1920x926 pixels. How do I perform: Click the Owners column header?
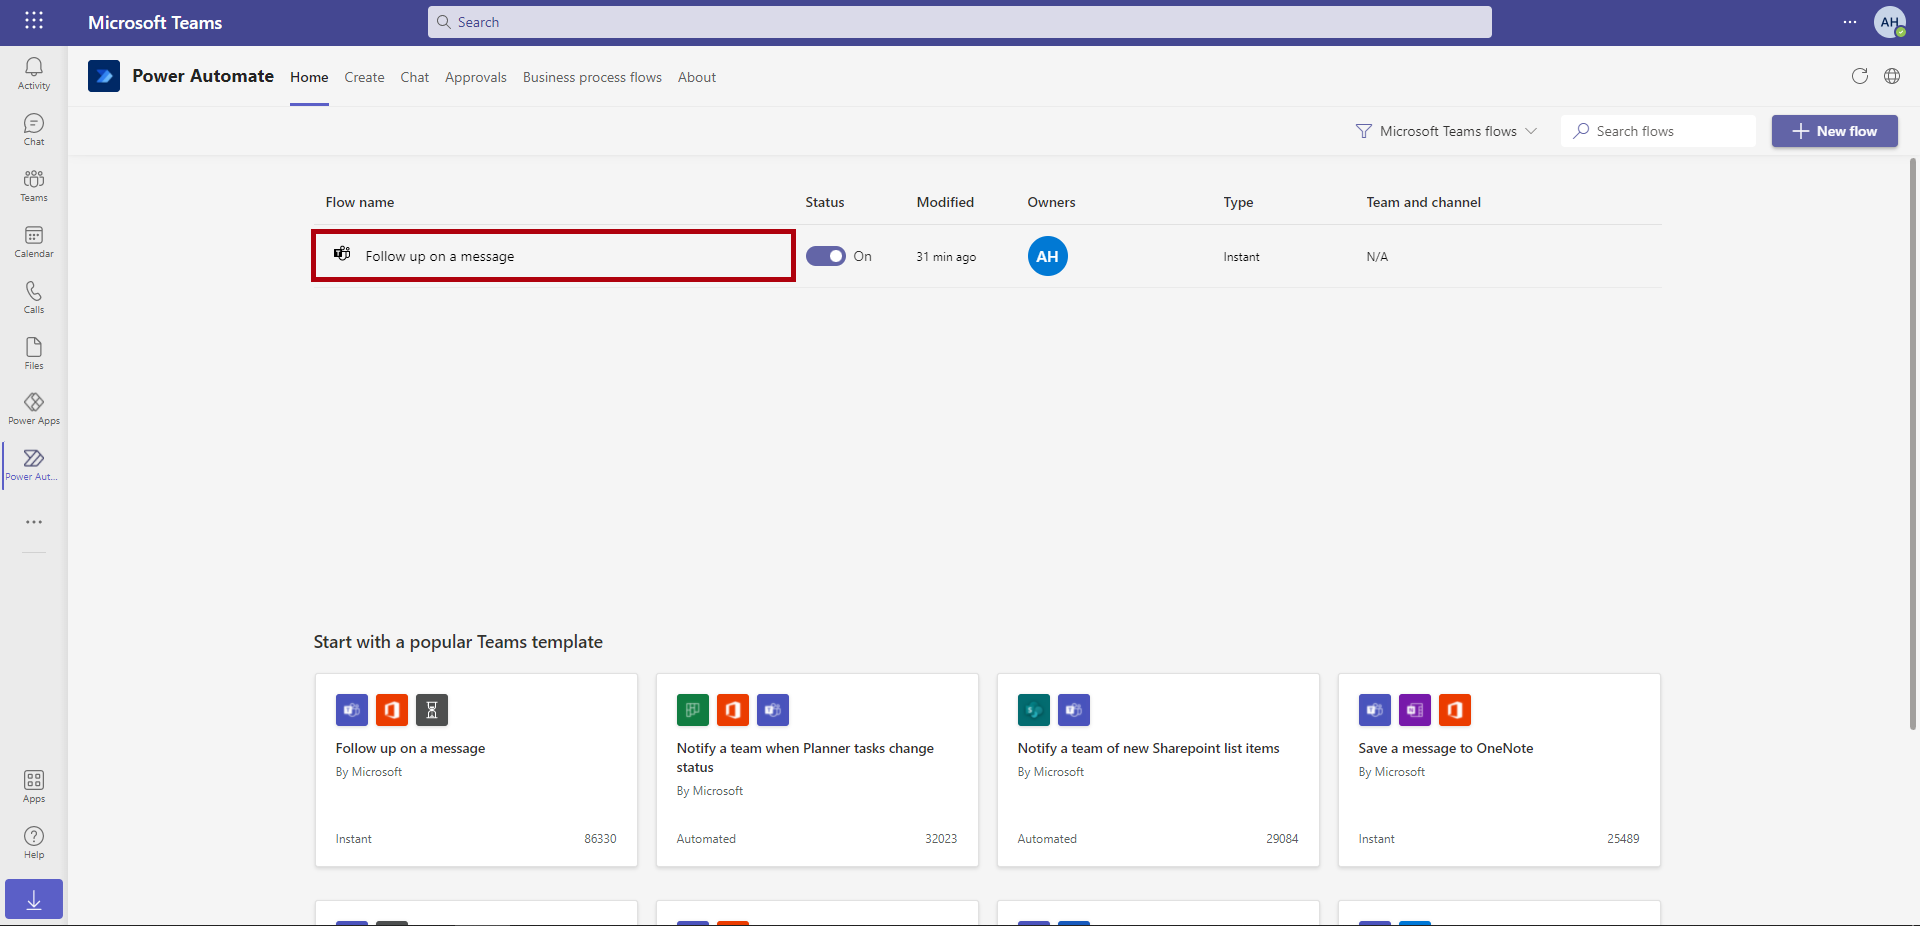1052,202
